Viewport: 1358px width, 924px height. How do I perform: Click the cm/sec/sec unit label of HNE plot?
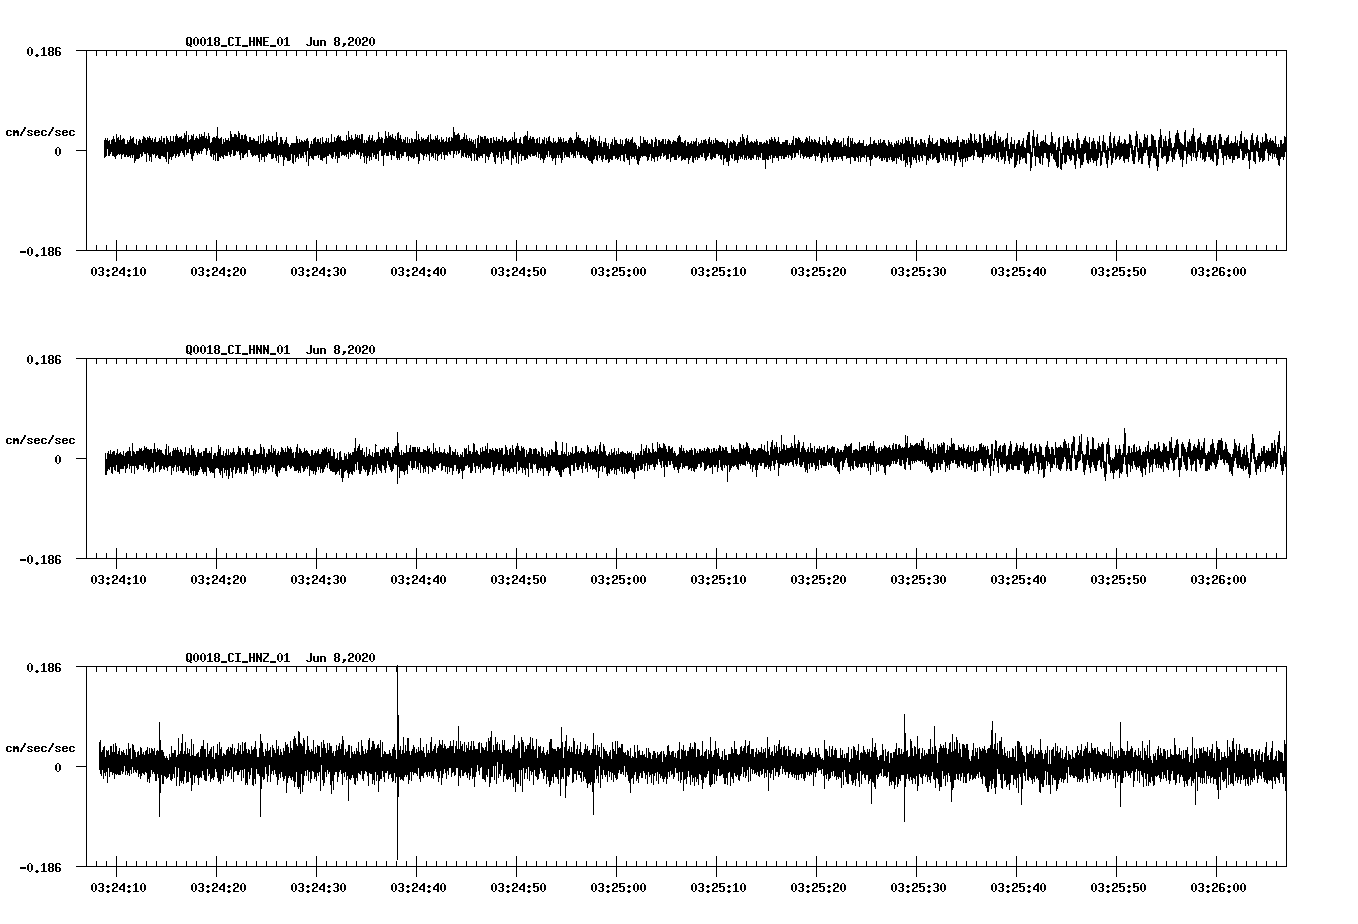click(41, 132)
